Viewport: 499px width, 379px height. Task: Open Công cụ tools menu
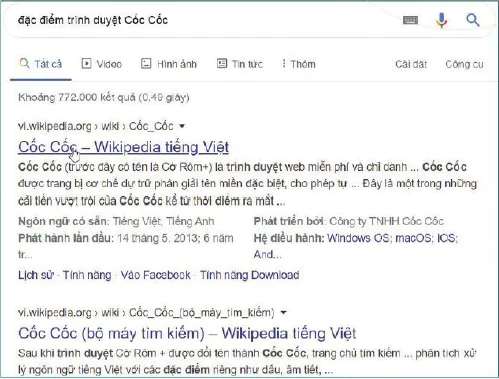click(x=464, y=64)
